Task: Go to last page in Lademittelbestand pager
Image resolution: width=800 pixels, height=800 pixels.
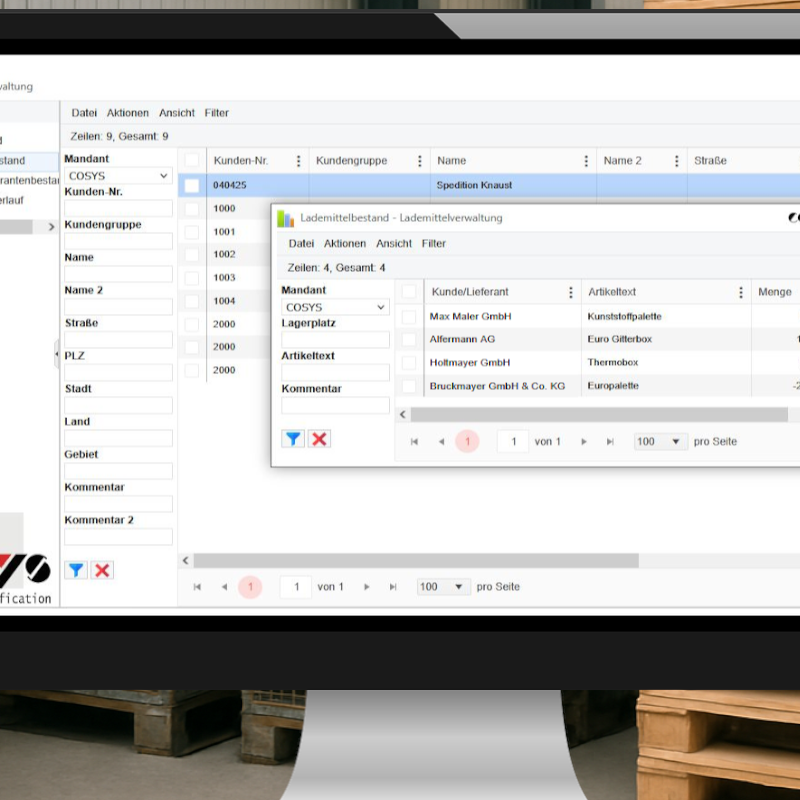Action: tap(610, 442)
